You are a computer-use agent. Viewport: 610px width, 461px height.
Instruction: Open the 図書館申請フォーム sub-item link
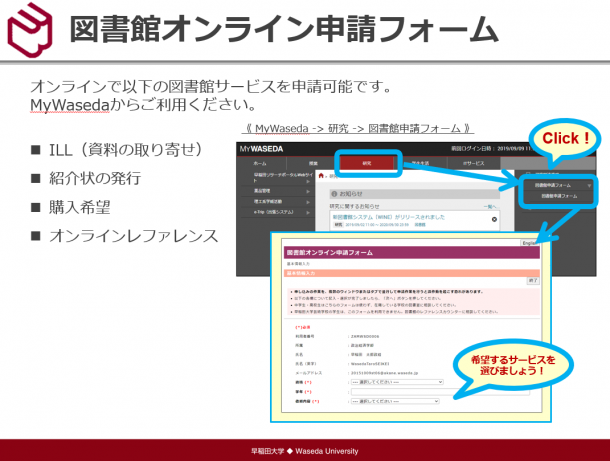[x=559, y=196]
